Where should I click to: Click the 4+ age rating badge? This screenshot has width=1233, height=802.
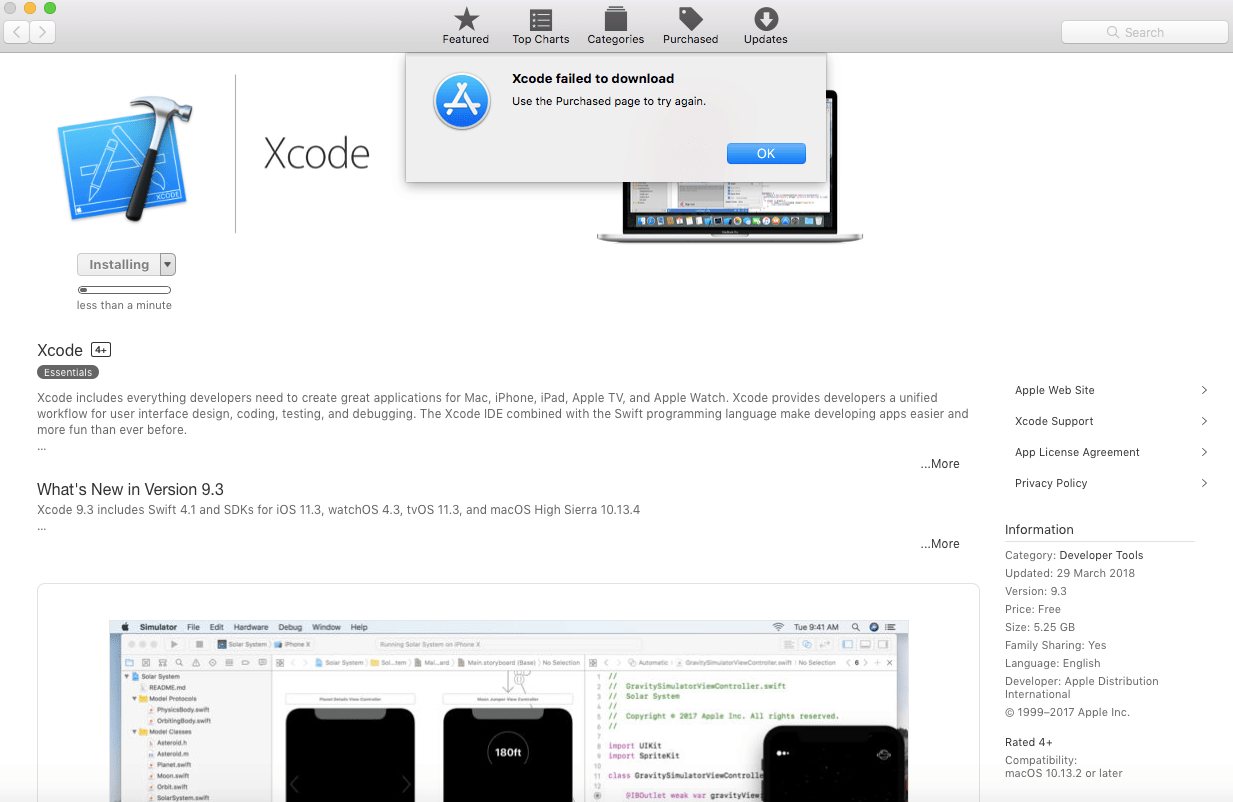coord(100,350)
